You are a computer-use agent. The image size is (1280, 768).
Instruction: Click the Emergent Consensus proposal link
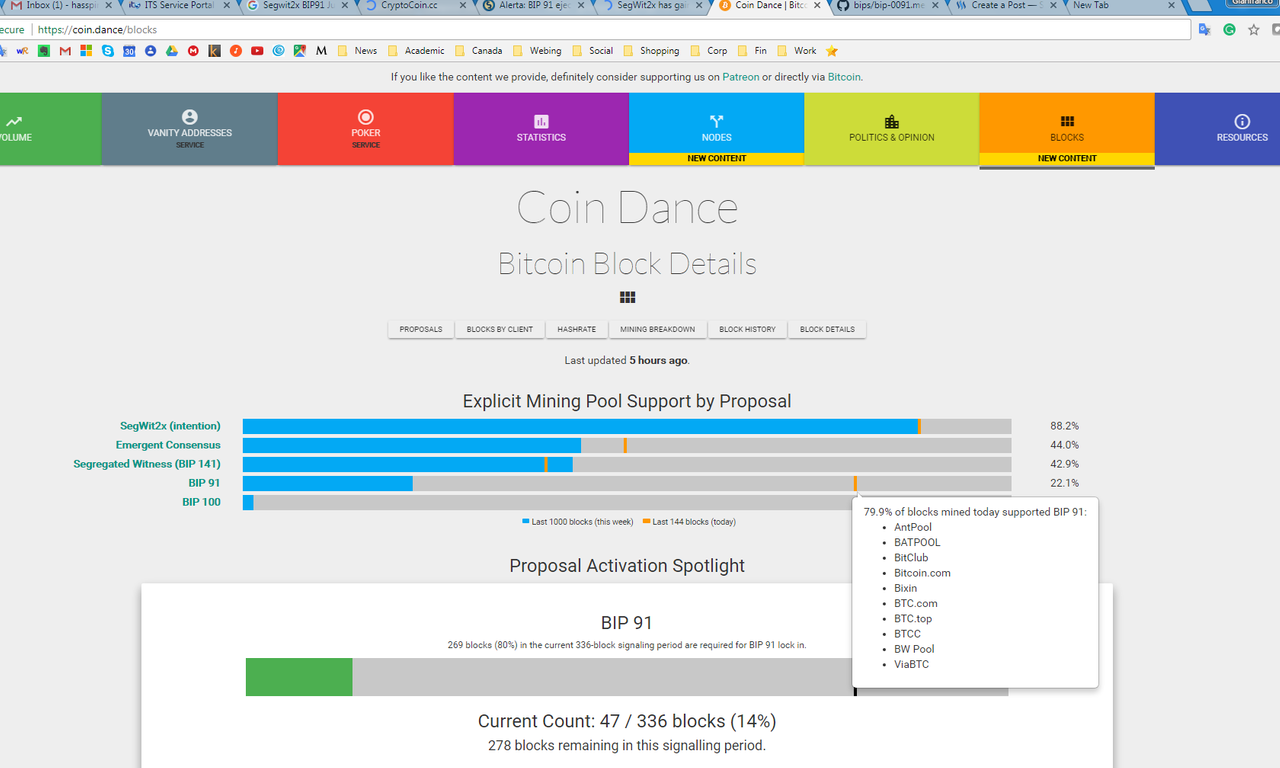pos(168,445)
